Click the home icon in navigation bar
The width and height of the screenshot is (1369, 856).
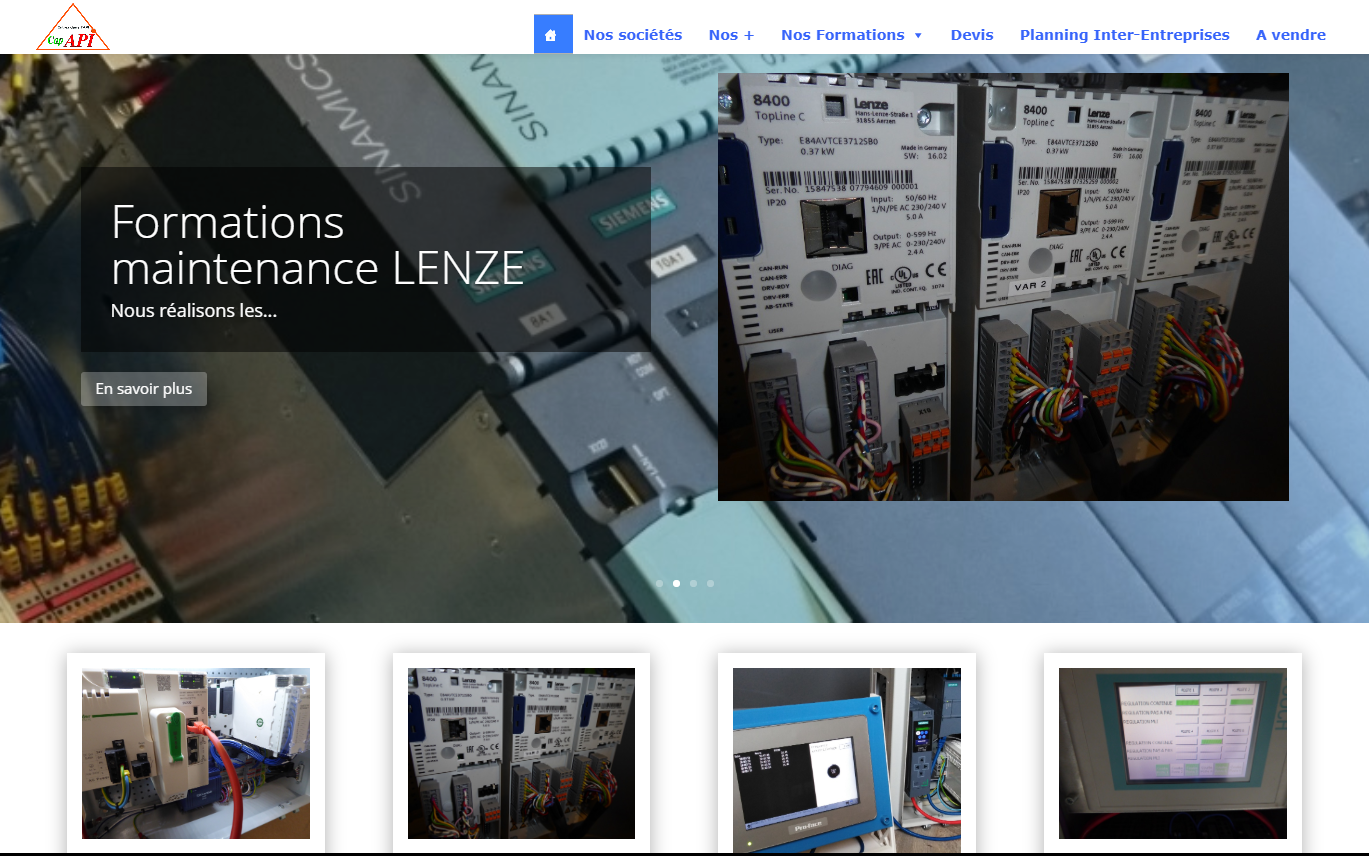[553, 34]
